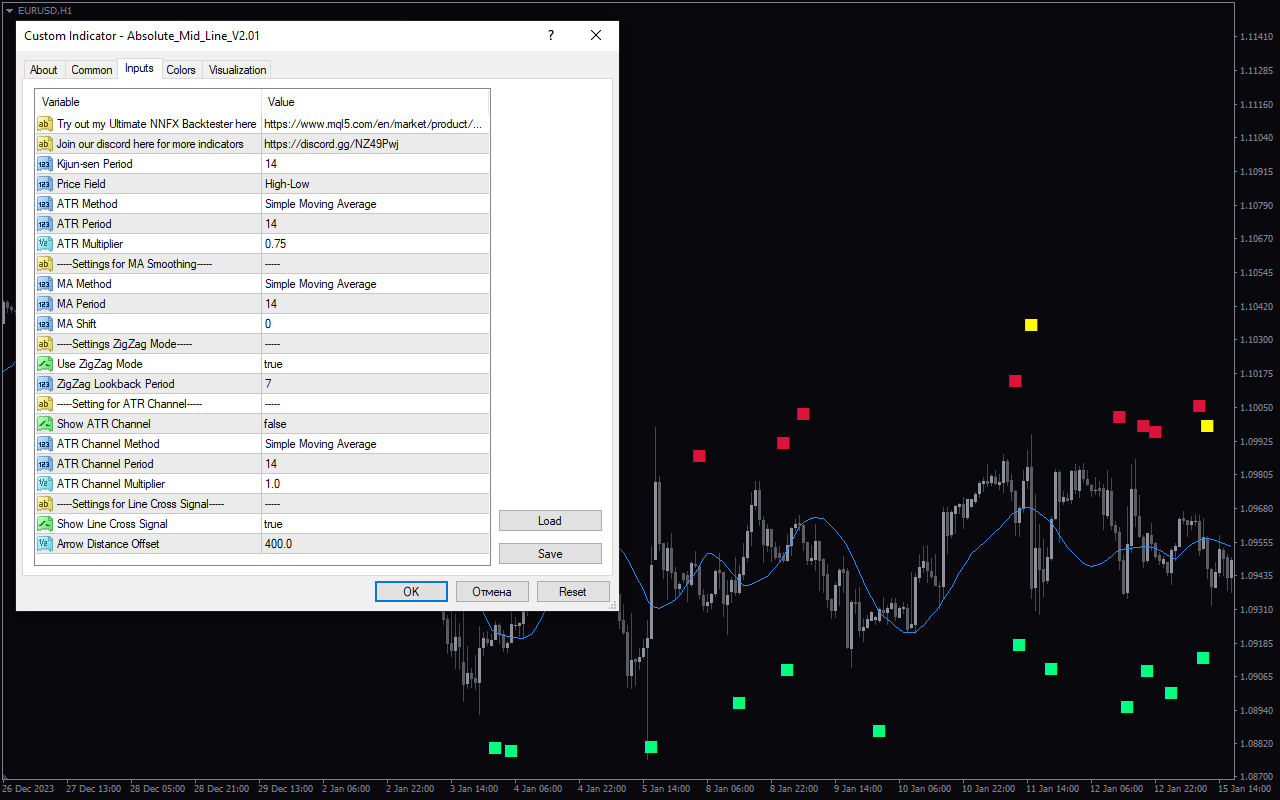
Task: Toggle Use ZigZag Mode value true
Action: click(375, 364)
